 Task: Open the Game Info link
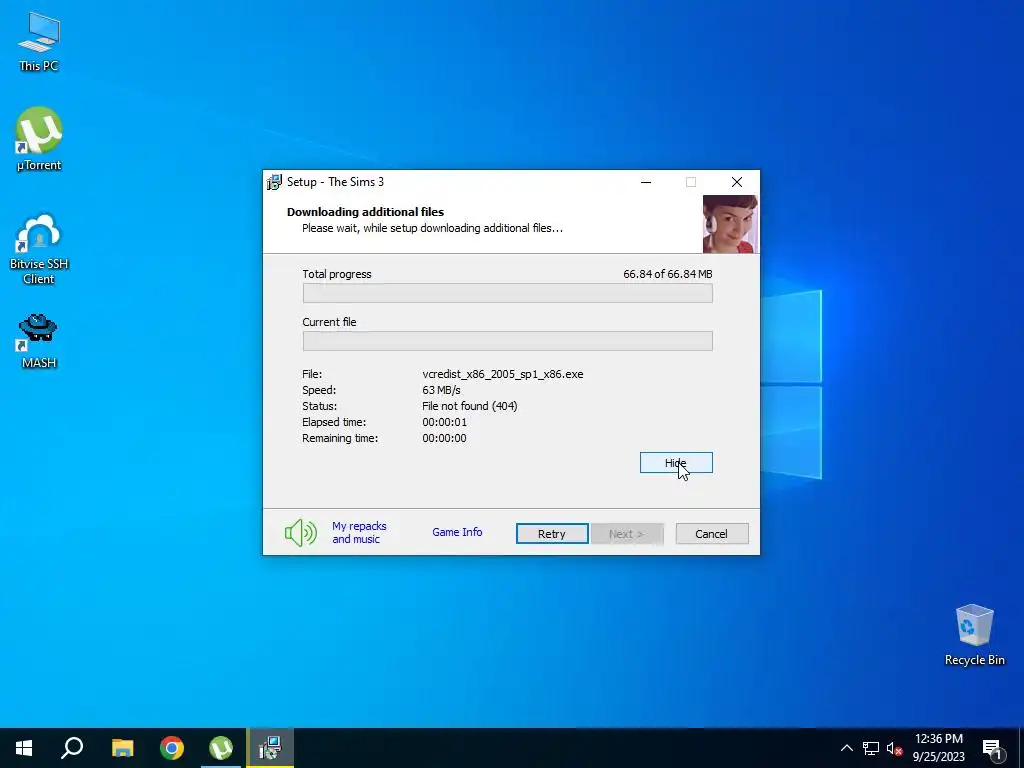457,532
